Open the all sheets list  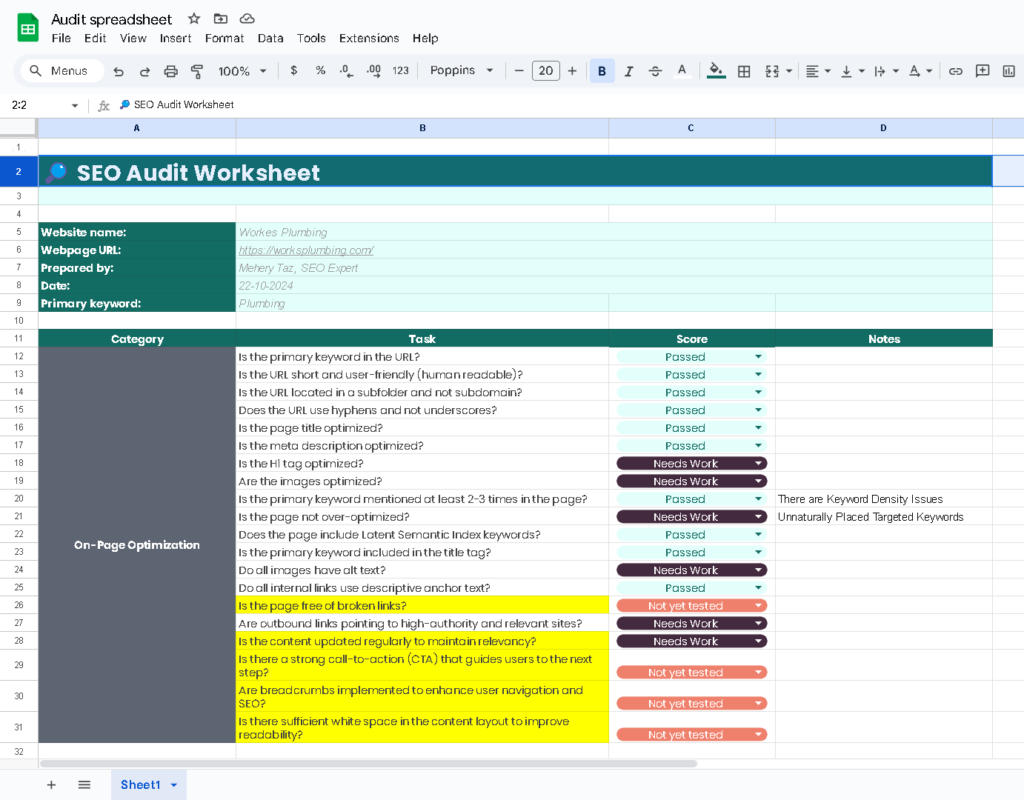[x=84, y=785]
